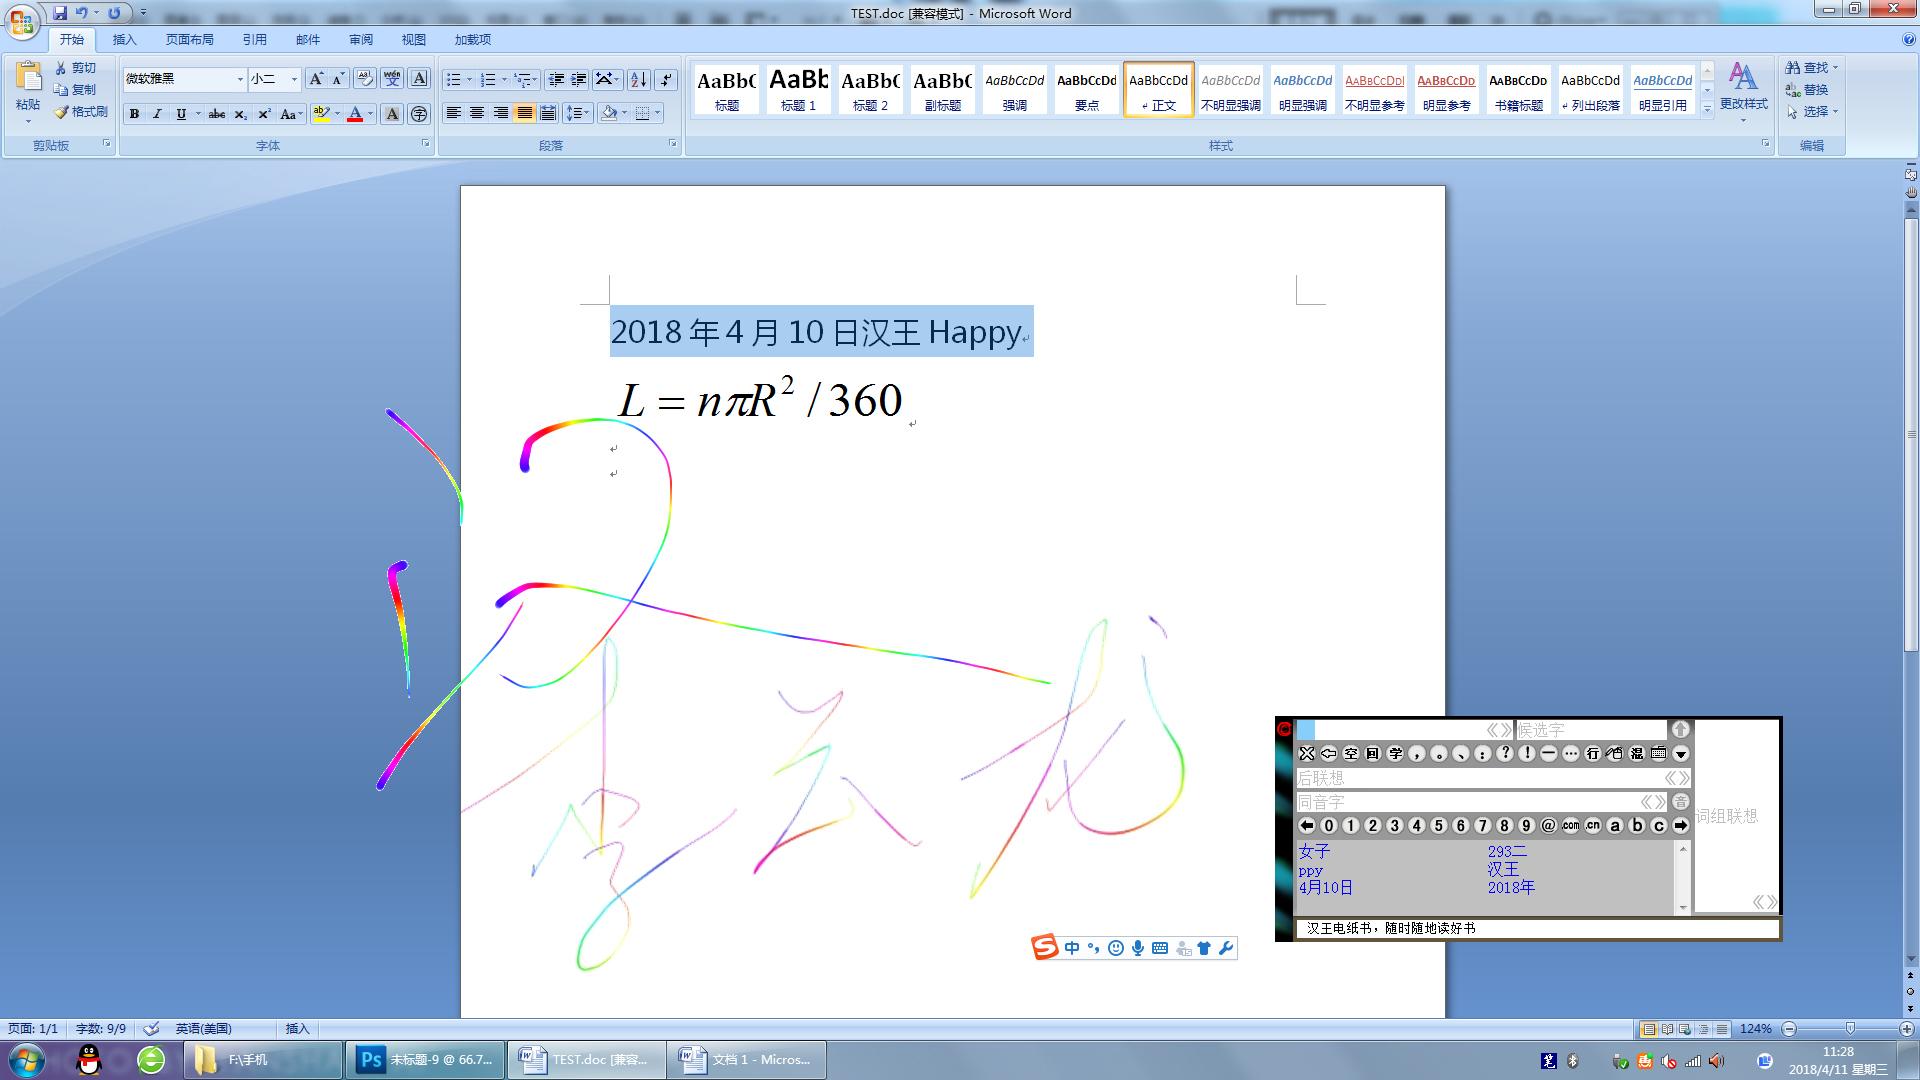Open the font size dropdown
The width and height of the screenshot is (1920, 1080).
(x=294, y=79)
